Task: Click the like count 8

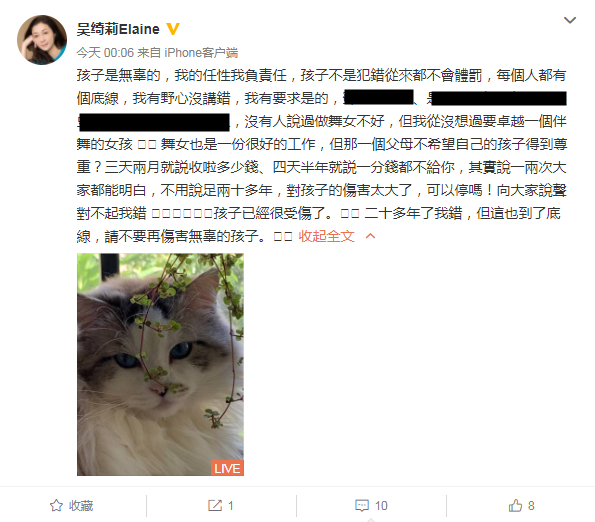Action: click(x=531, y=506)
